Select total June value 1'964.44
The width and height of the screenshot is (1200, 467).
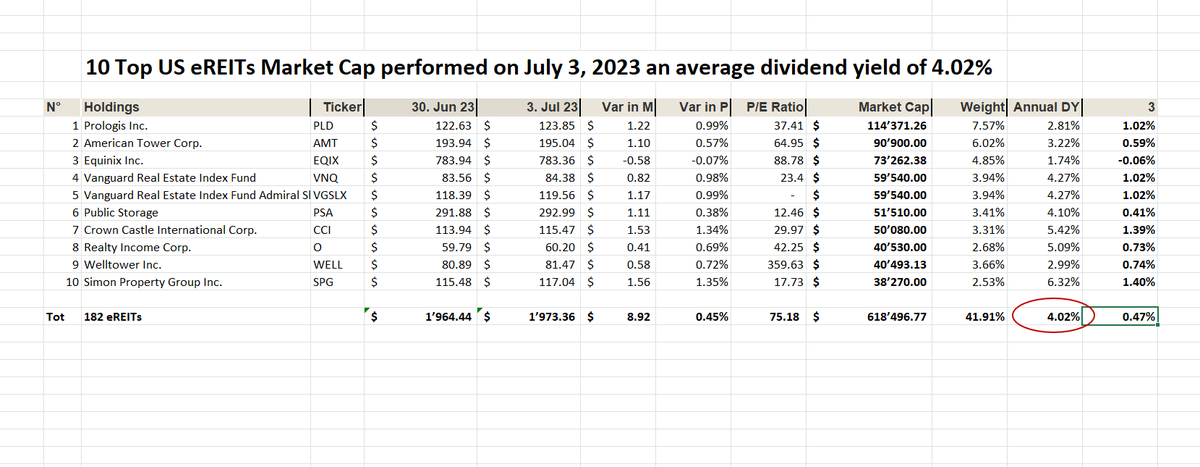pos(450,317)
